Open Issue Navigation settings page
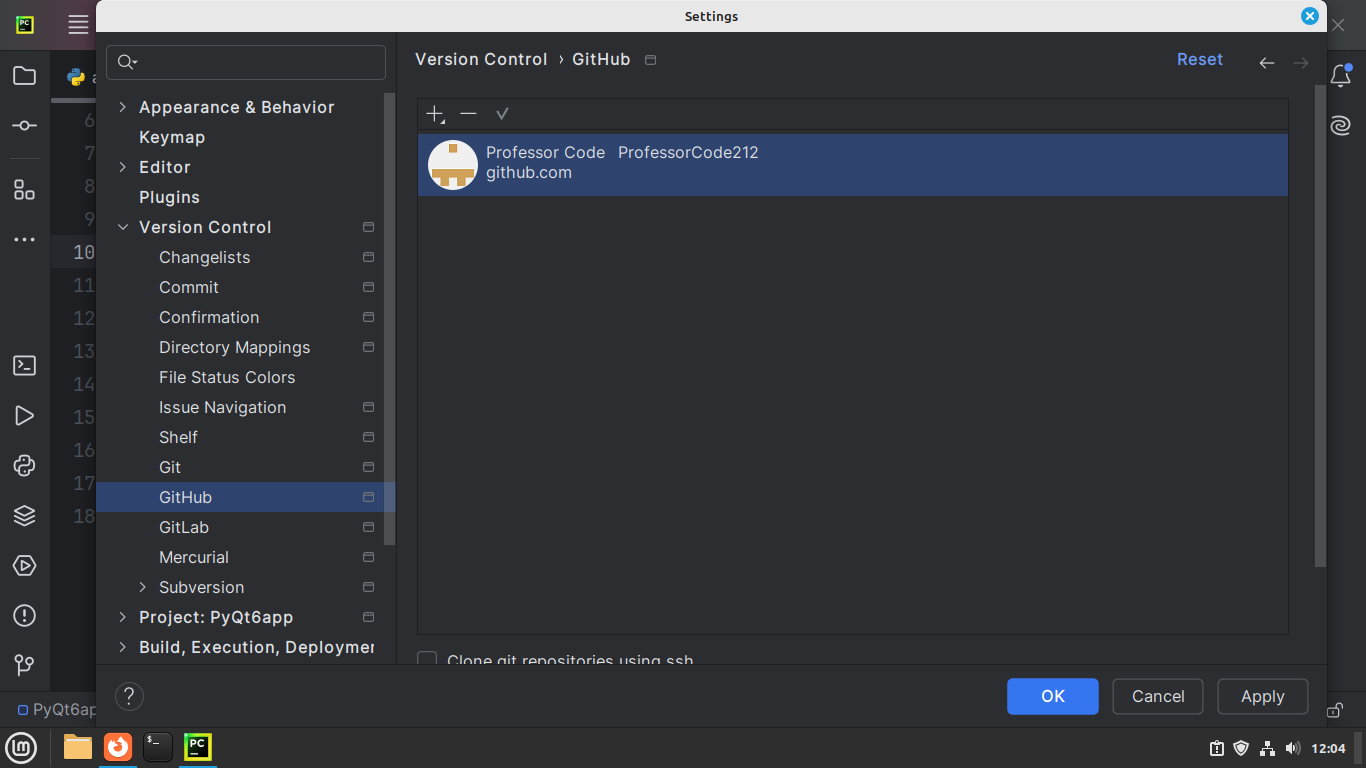 tap(222, 407)
